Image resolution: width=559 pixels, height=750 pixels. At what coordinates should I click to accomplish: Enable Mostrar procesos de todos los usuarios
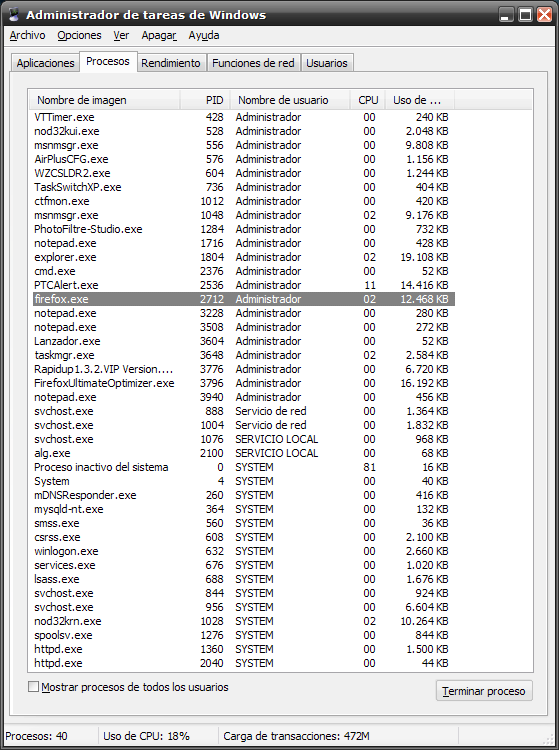tap(33, 687)
